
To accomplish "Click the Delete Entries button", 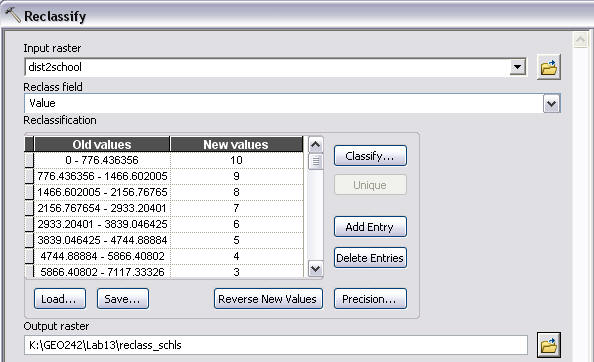I will [370, 258].
